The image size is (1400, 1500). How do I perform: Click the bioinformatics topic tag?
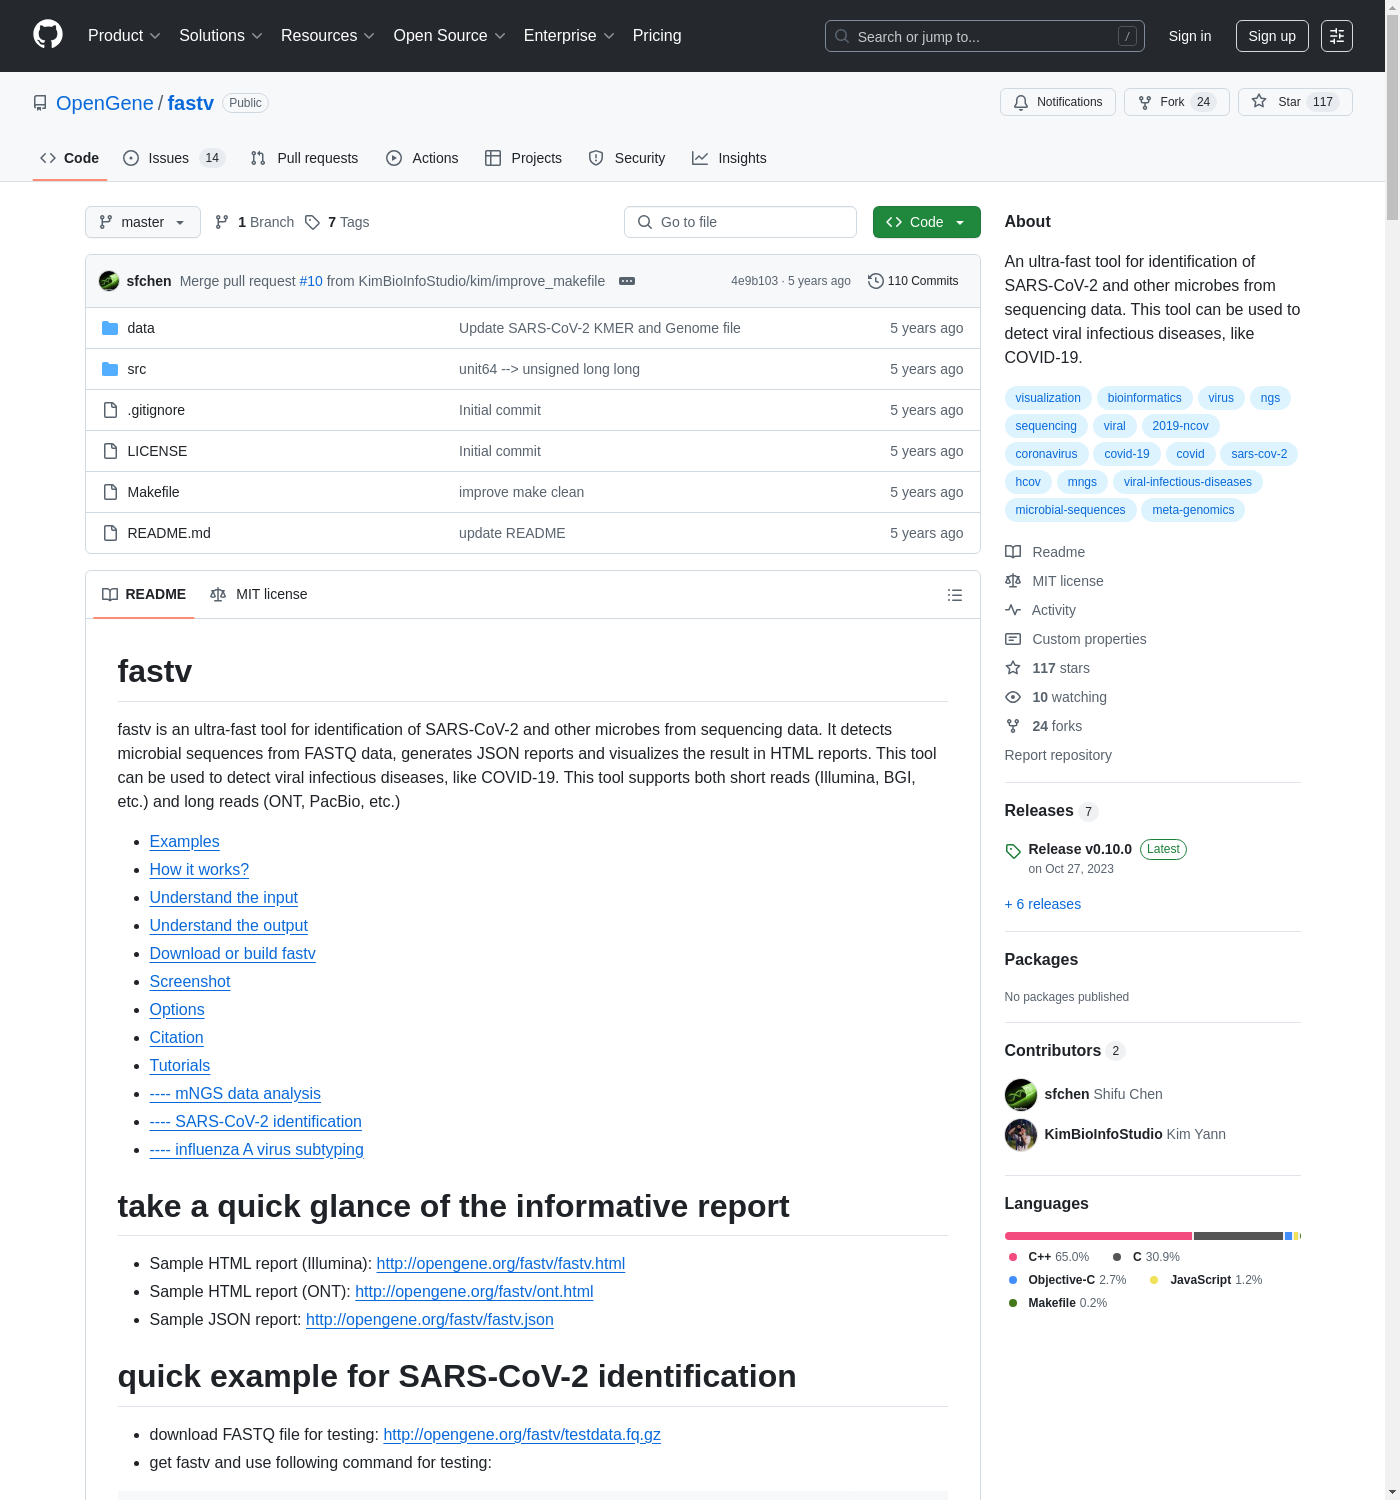[x=1144, y=398]
